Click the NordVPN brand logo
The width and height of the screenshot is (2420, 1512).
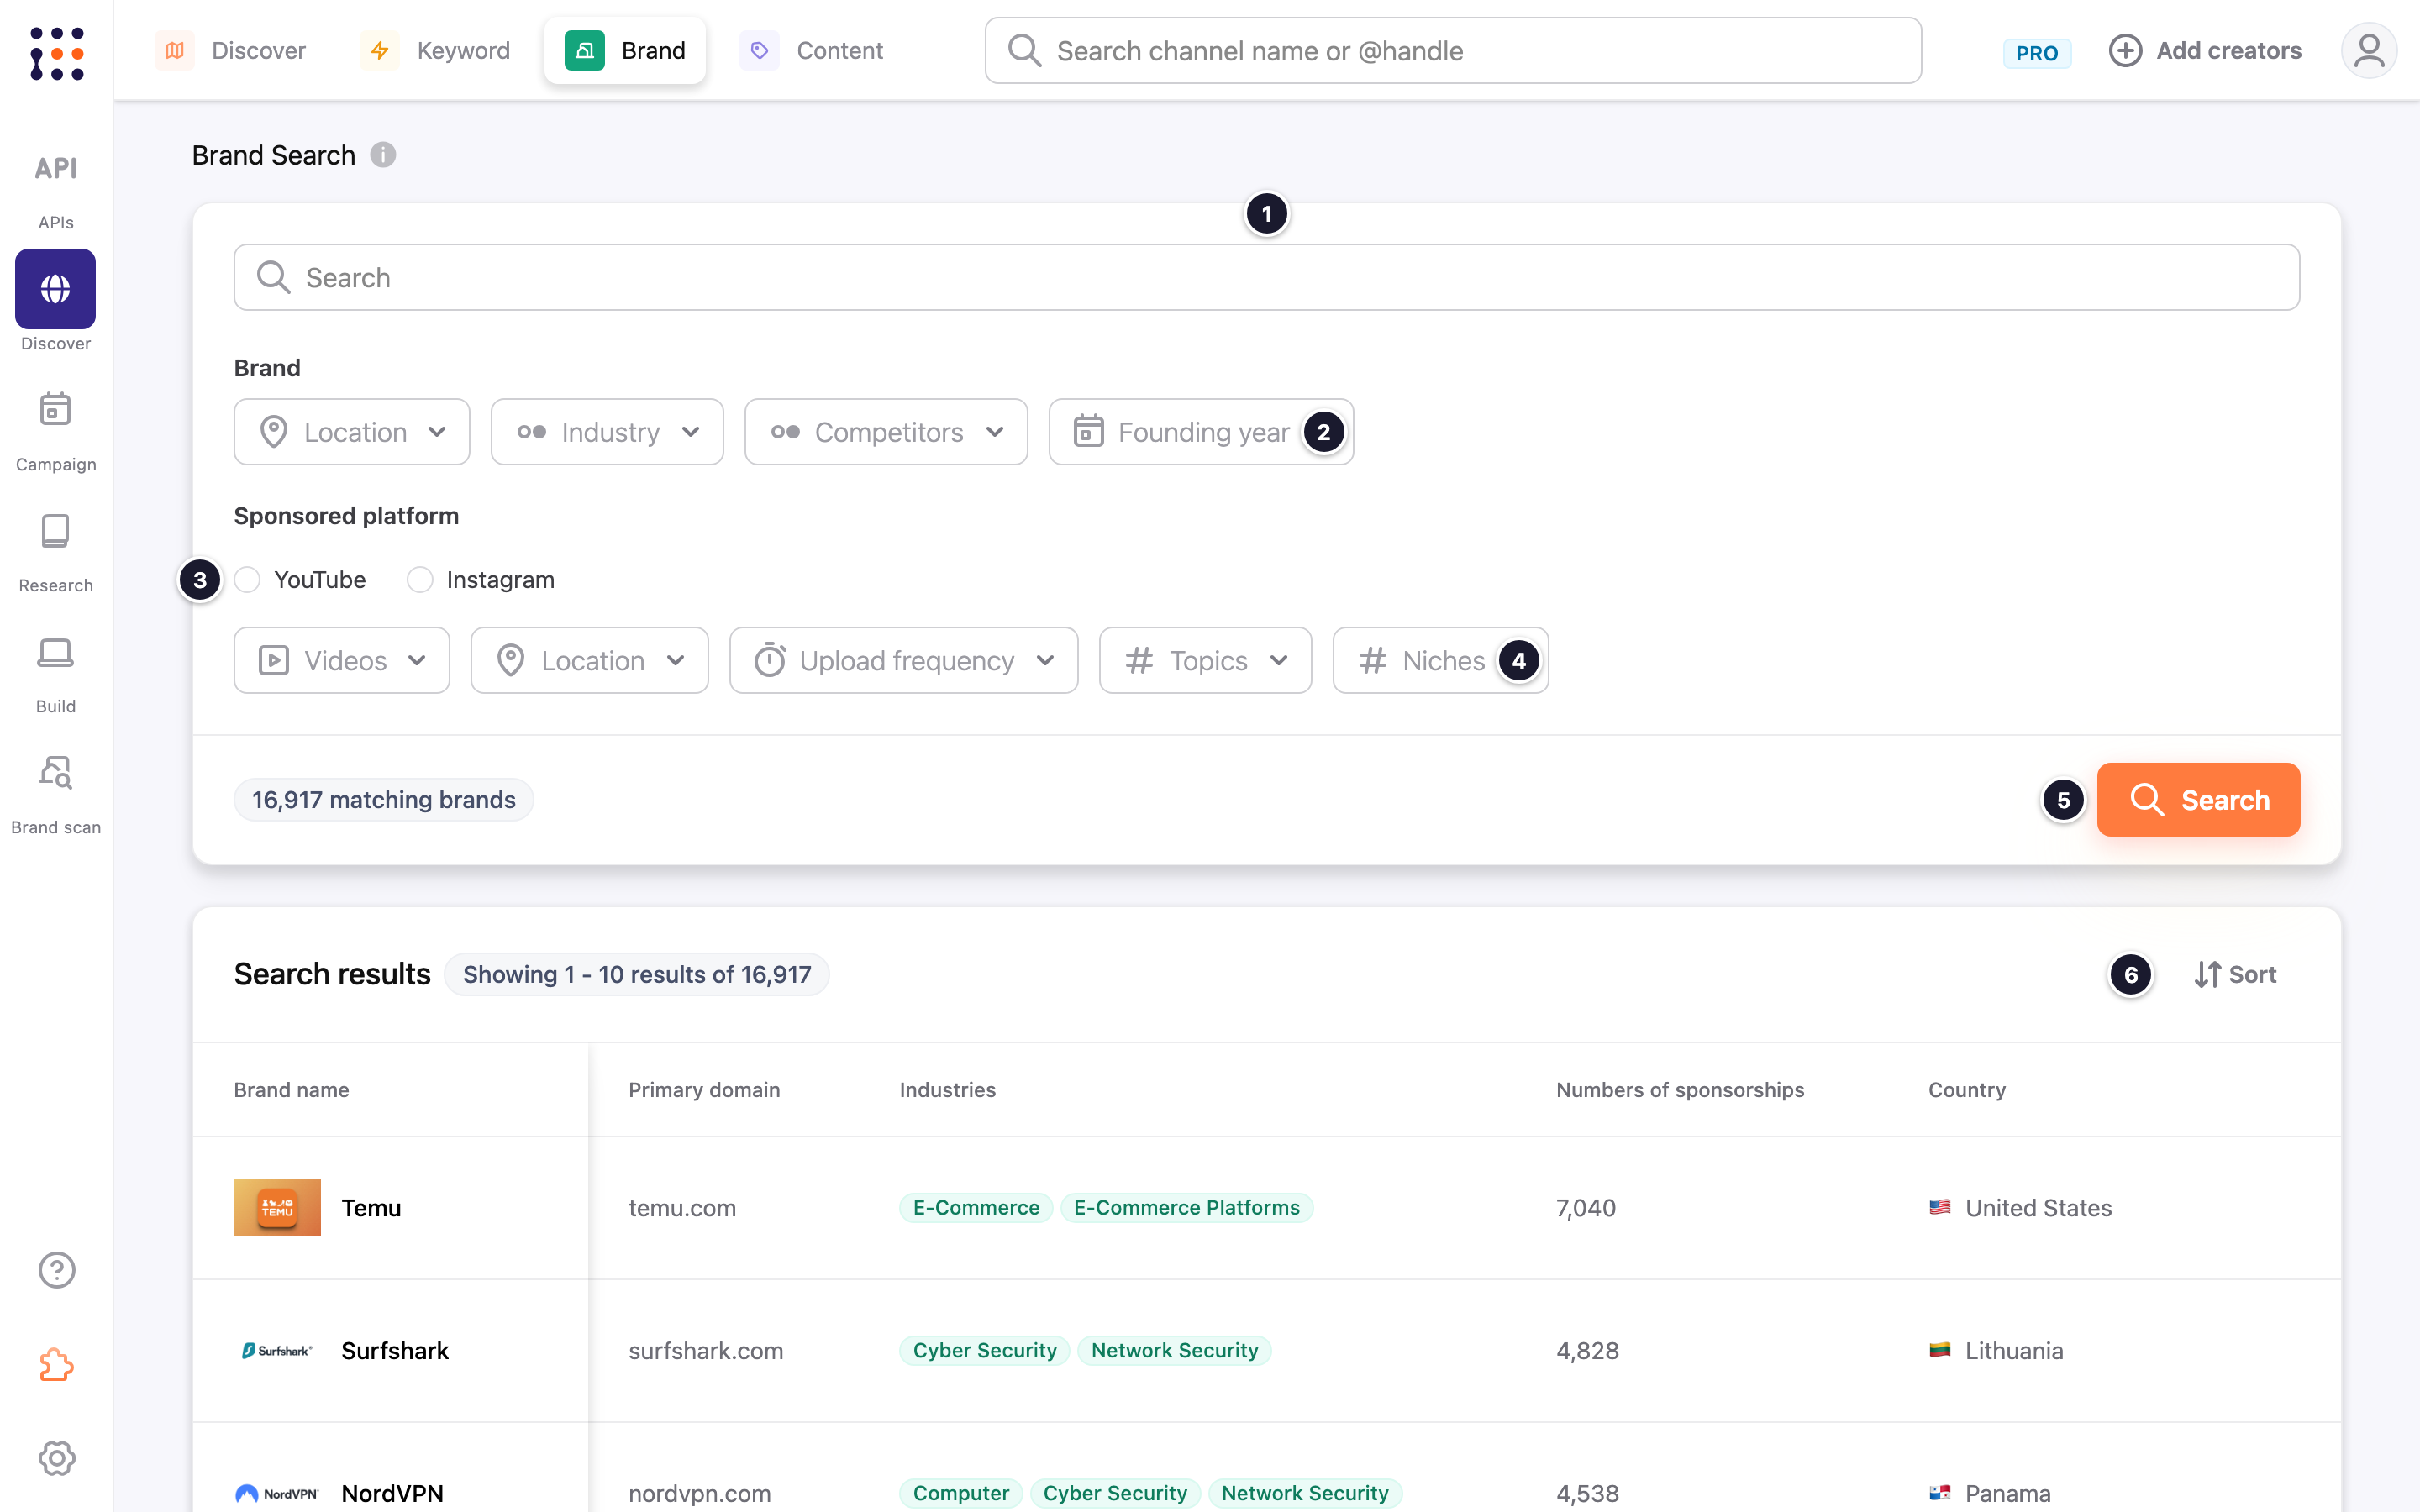(277, 1493)
